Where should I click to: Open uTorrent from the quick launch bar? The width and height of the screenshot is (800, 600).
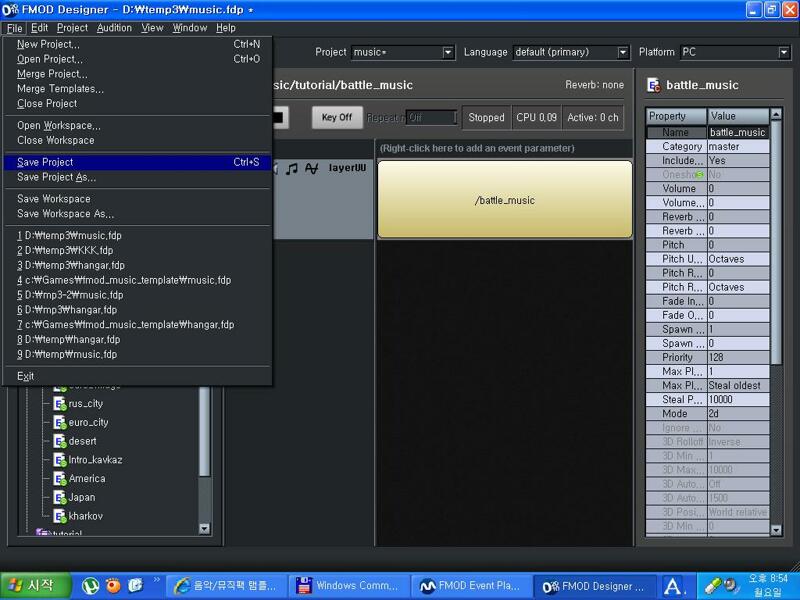tap(90, 586)
